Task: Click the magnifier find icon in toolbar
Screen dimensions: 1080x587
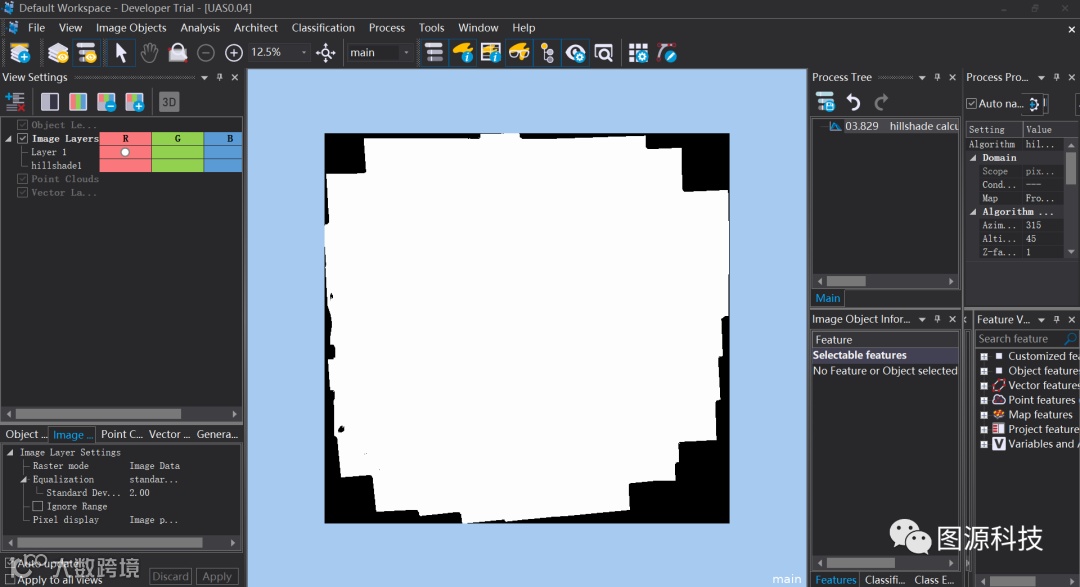Action: (x=604, y=52)
